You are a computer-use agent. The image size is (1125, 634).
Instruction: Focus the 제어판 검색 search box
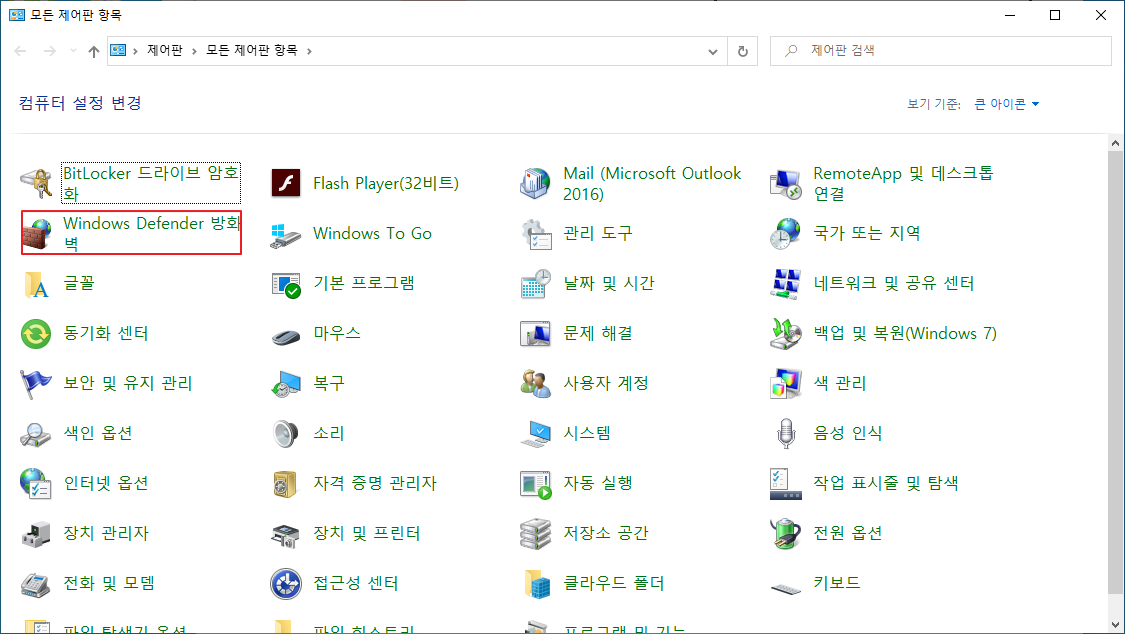click(x=941, y=51)
